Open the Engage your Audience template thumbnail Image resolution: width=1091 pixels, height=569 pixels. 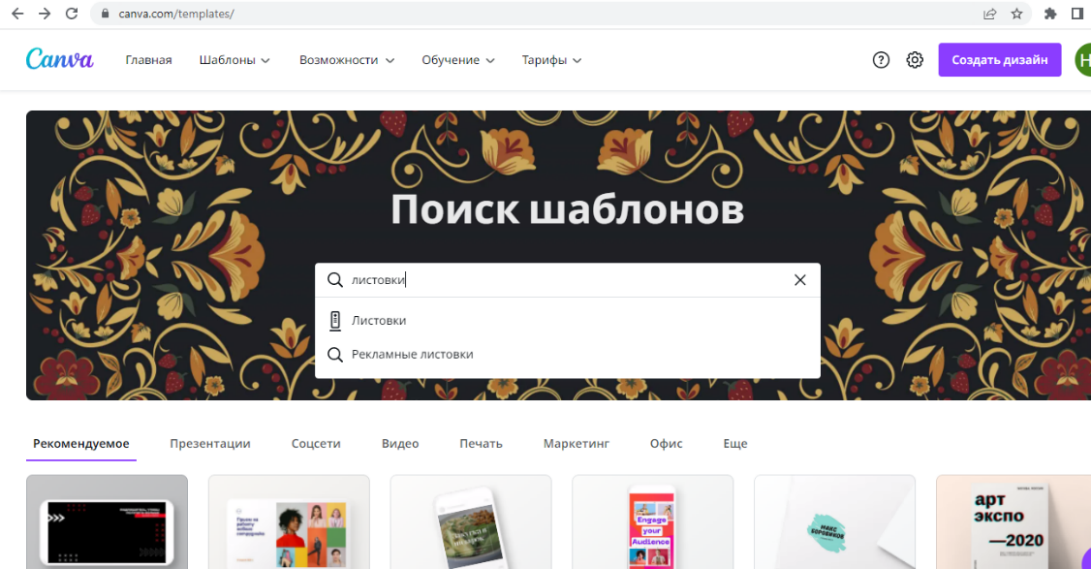pos(653,522)
